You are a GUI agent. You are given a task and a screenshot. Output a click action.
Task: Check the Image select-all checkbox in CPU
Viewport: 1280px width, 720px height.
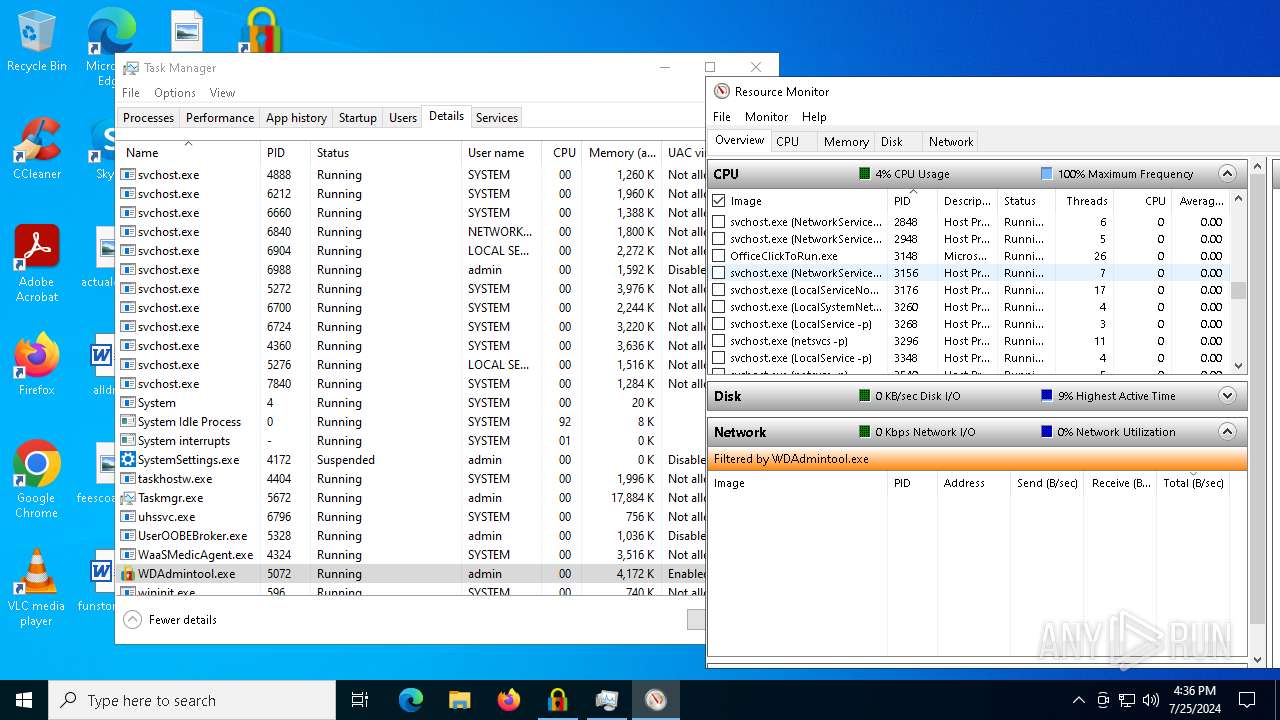tap(719, 201)
